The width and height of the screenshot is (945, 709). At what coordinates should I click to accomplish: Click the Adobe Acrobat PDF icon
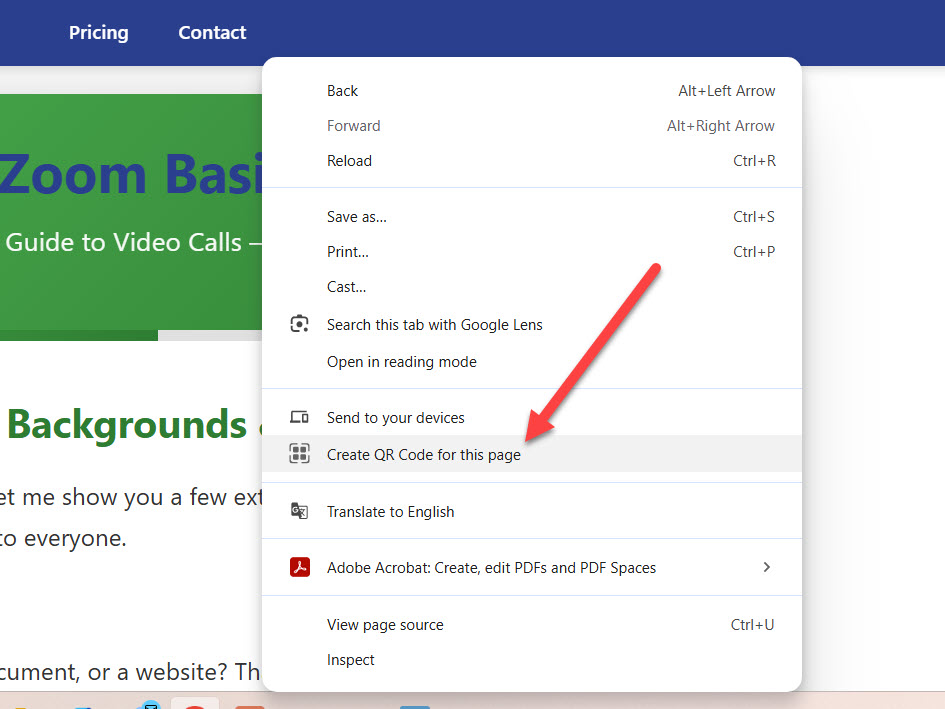299,567
